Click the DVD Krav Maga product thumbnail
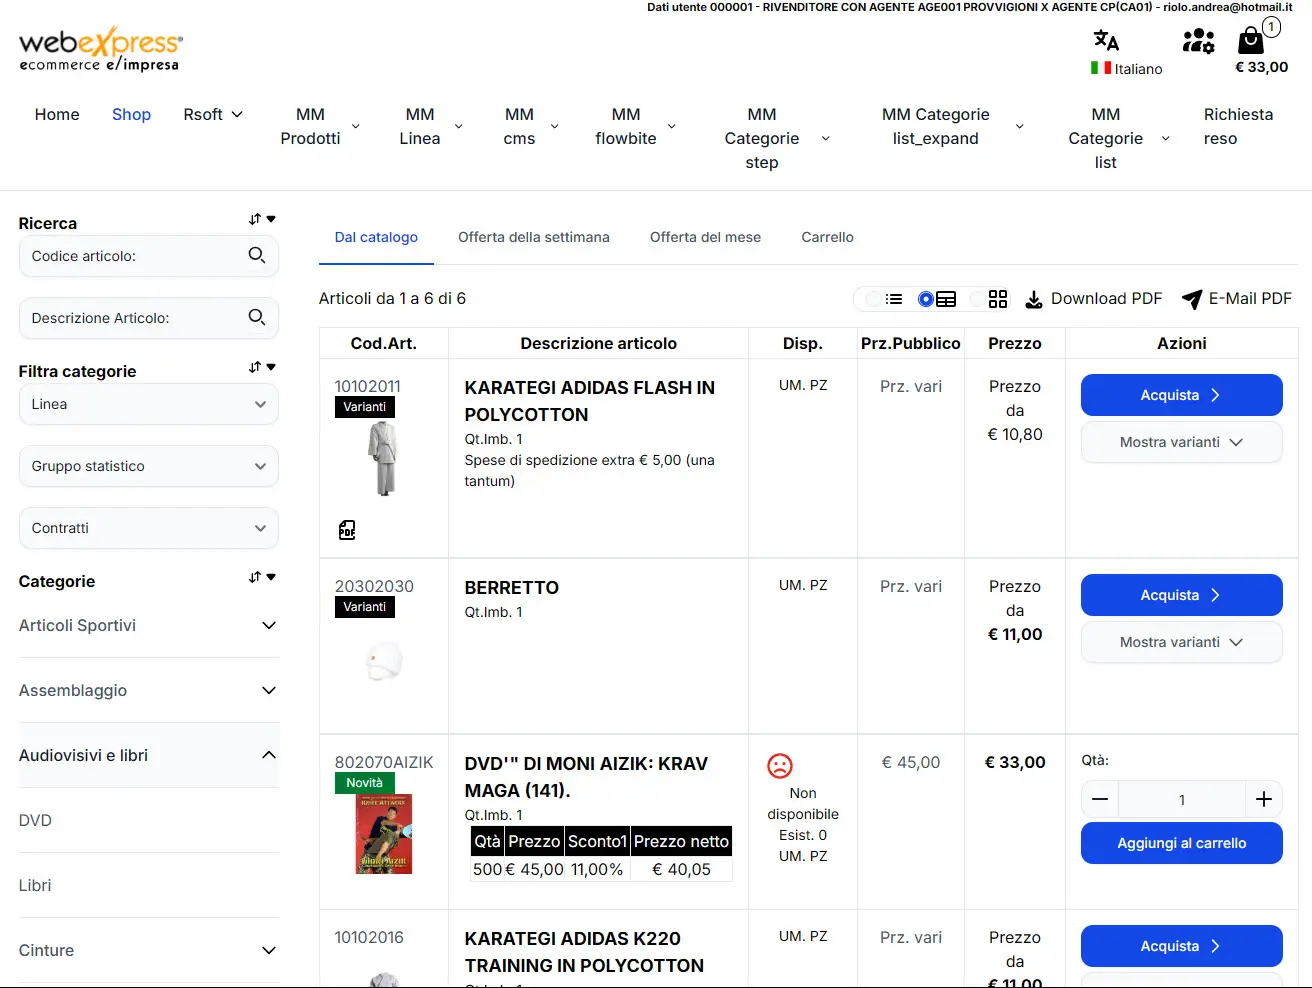 (x=384, y=834)
